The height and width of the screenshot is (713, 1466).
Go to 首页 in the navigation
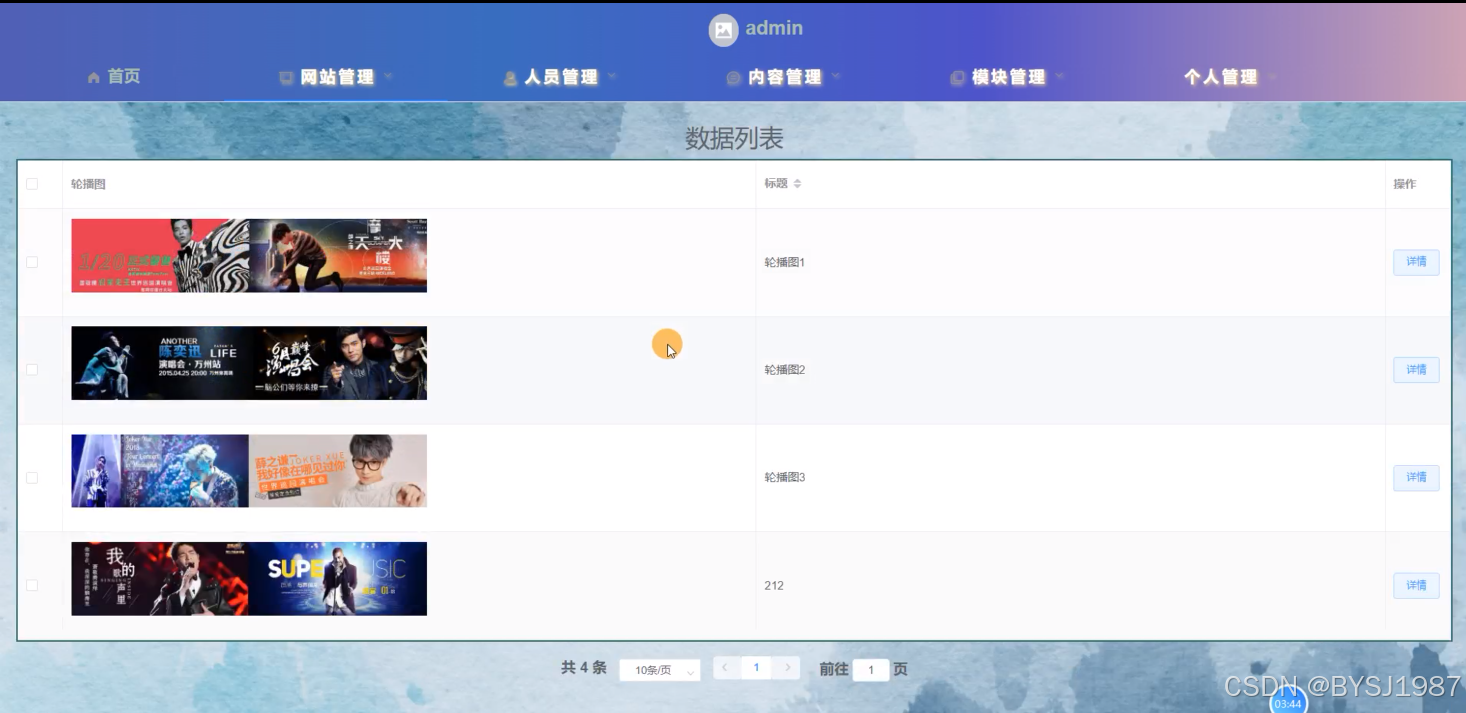[124, 77]
